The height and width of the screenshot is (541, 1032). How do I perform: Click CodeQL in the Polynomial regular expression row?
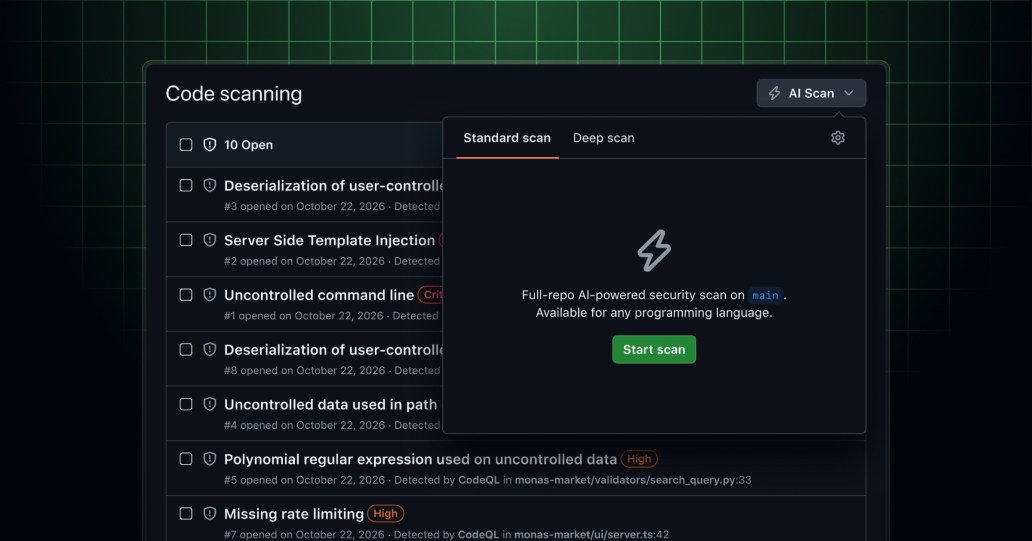[x=478, y=480]
